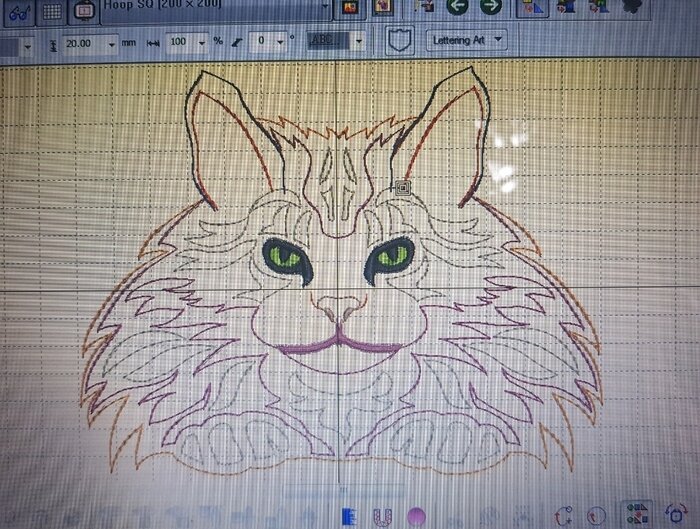This screenshot has height=529, width=700.
Task: Click the patterned U icon at bottom
Action: point(382,517)
